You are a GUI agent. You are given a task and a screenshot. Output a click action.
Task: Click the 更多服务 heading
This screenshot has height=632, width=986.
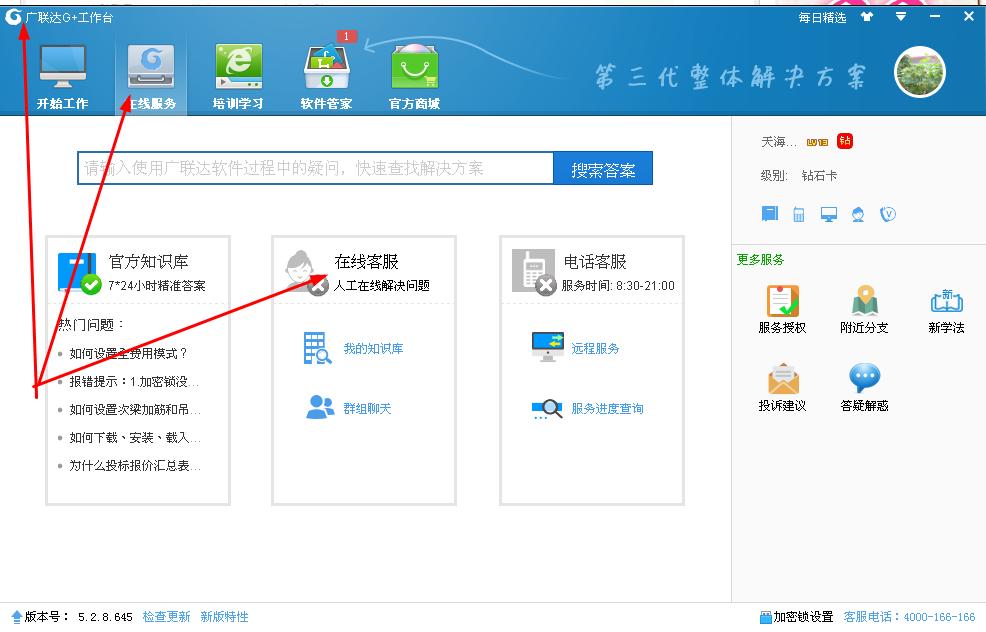click(x=760, y=260)
